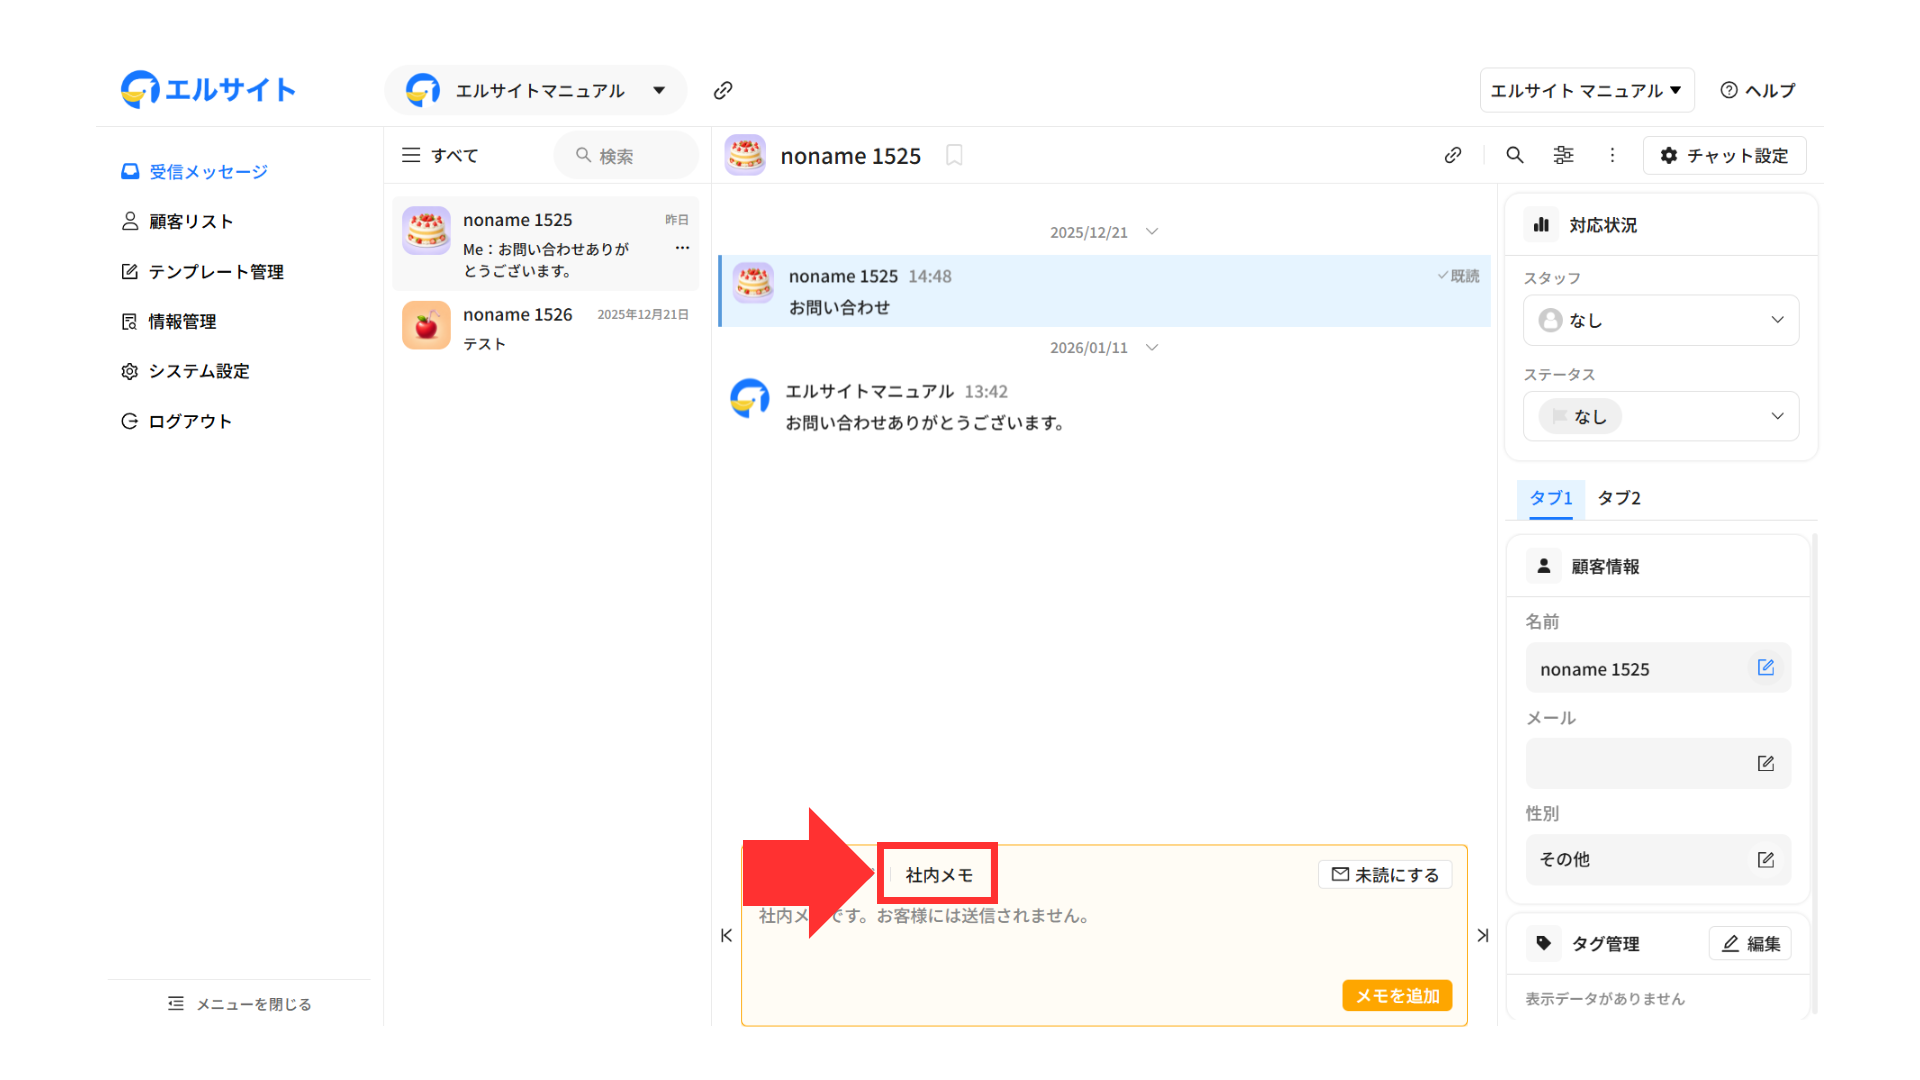Viewport: 1920px width, 1080px height.
Task: Click edit icon for メール field
Action: [x=1765, y=764]
